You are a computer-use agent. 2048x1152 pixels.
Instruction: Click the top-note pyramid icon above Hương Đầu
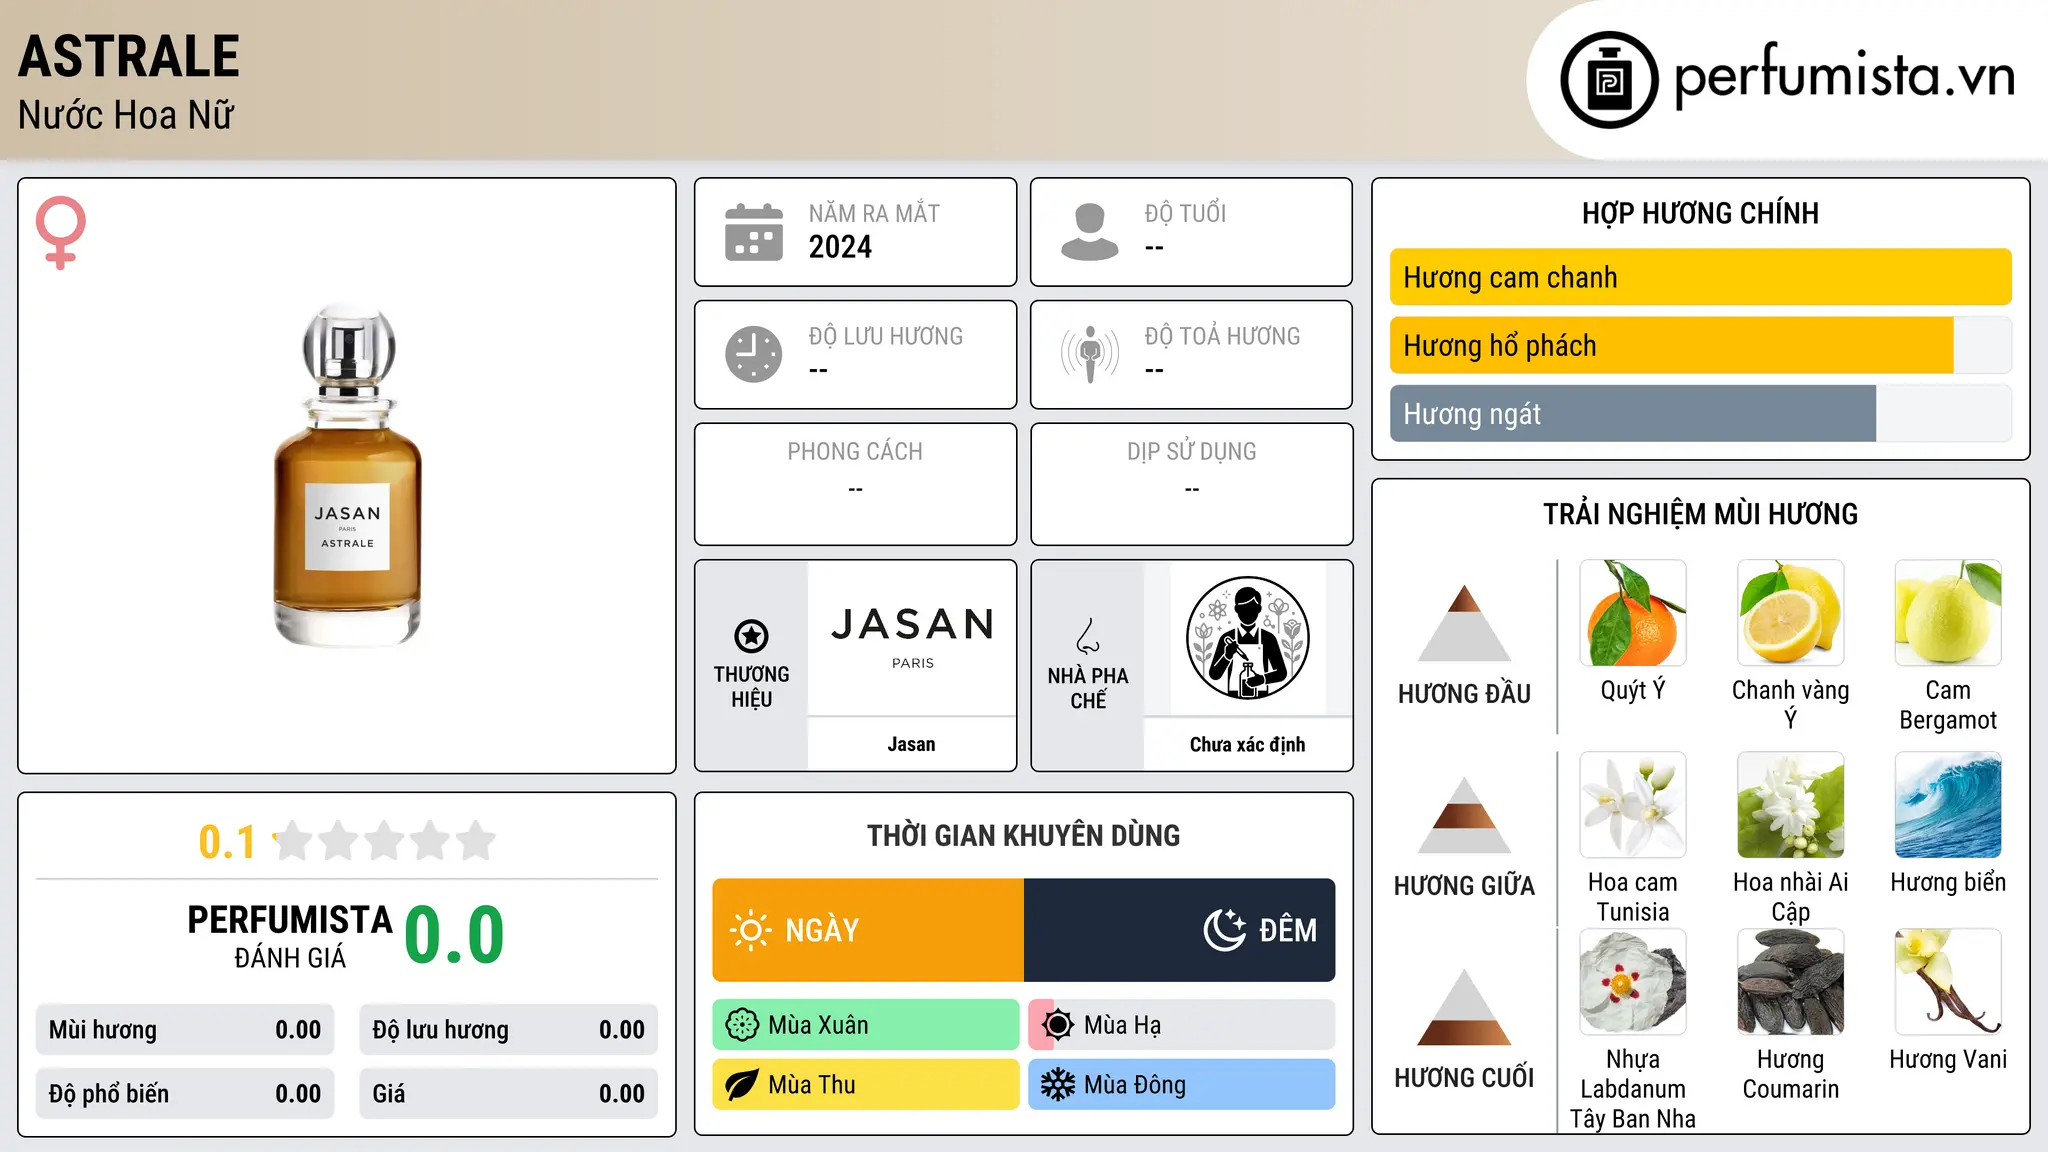1464,623
